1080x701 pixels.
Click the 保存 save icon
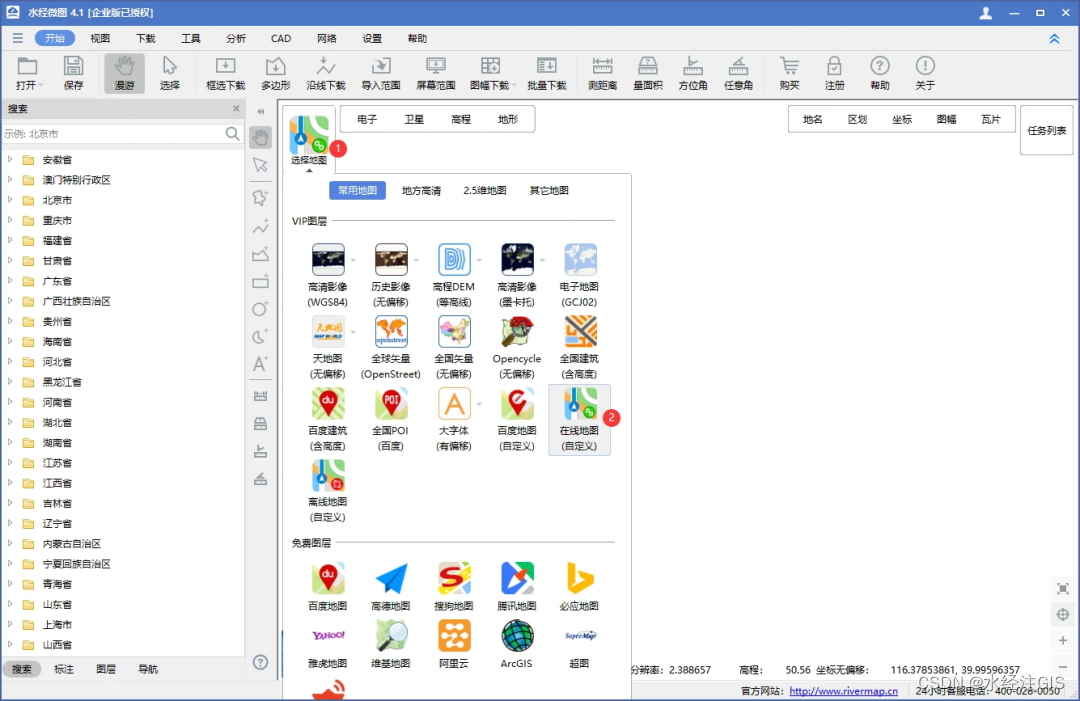tap(73, 73)
